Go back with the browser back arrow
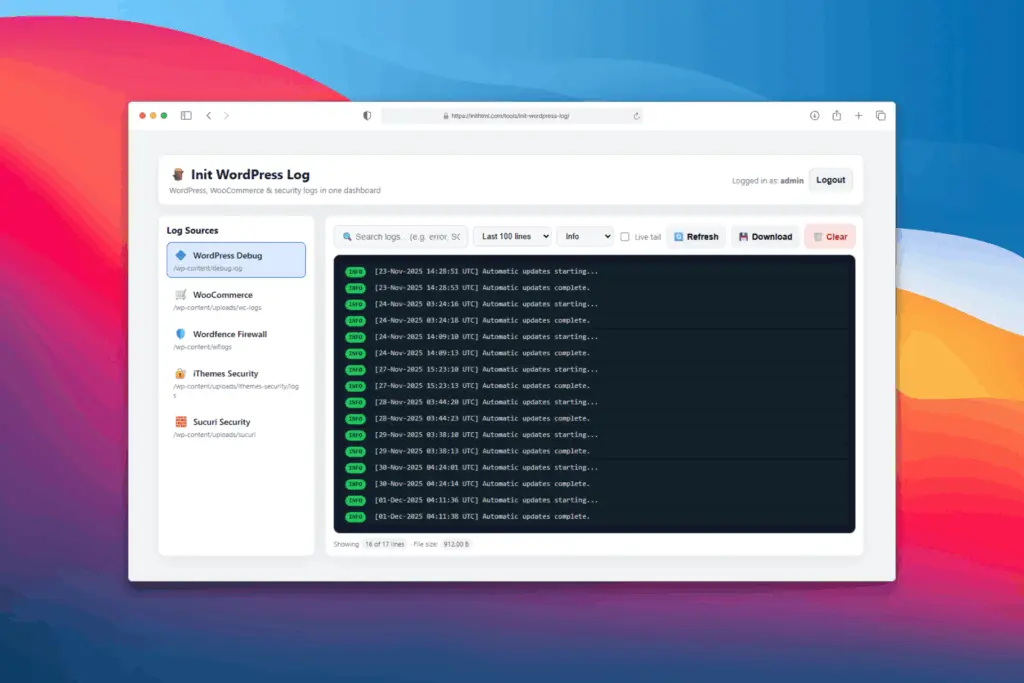 (x=209, y=116)
